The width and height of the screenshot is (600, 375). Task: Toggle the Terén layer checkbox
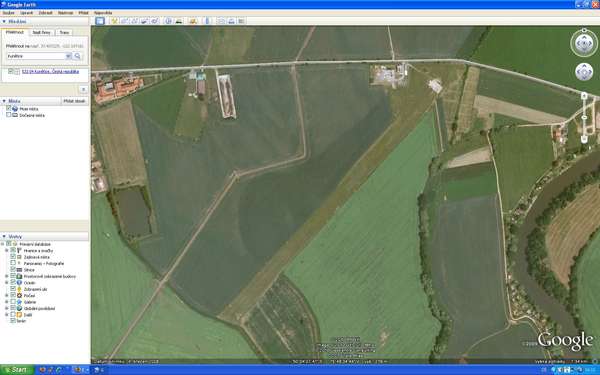pyautogui.click(x=13, y=321)
